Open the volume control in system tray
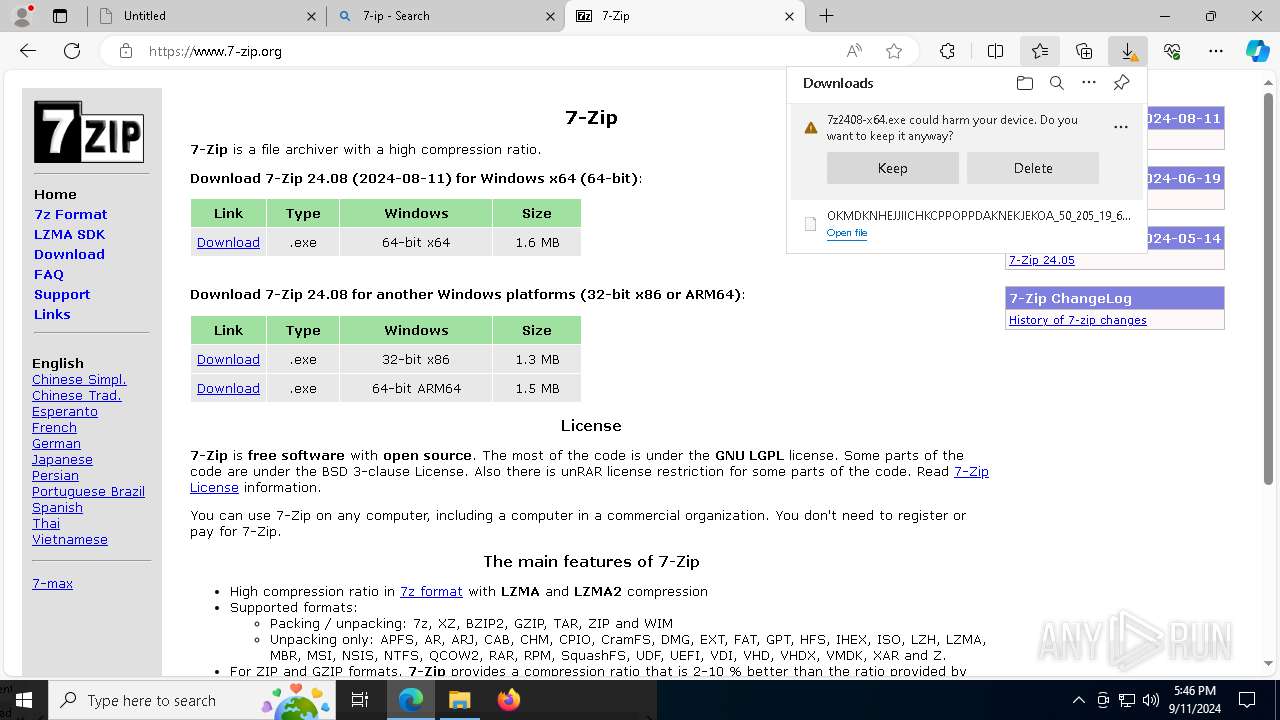The width and height of the screenshot is (1280, 720). 1151,700
